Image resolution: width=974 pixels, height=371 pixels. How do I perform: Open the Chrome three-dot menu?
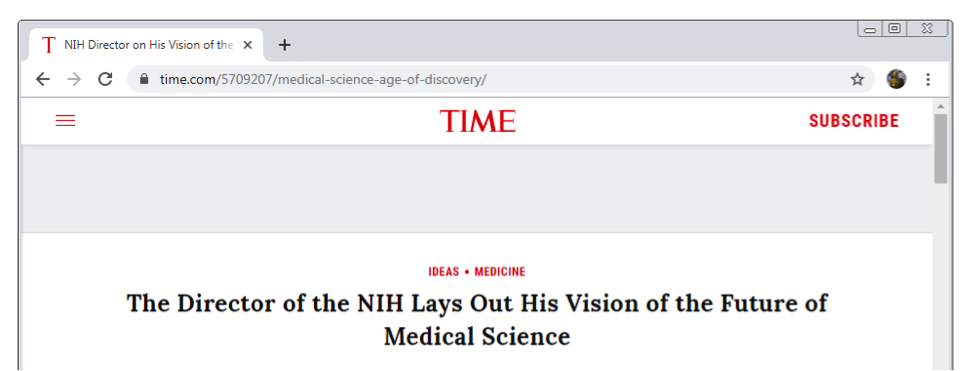coord(927,79)
